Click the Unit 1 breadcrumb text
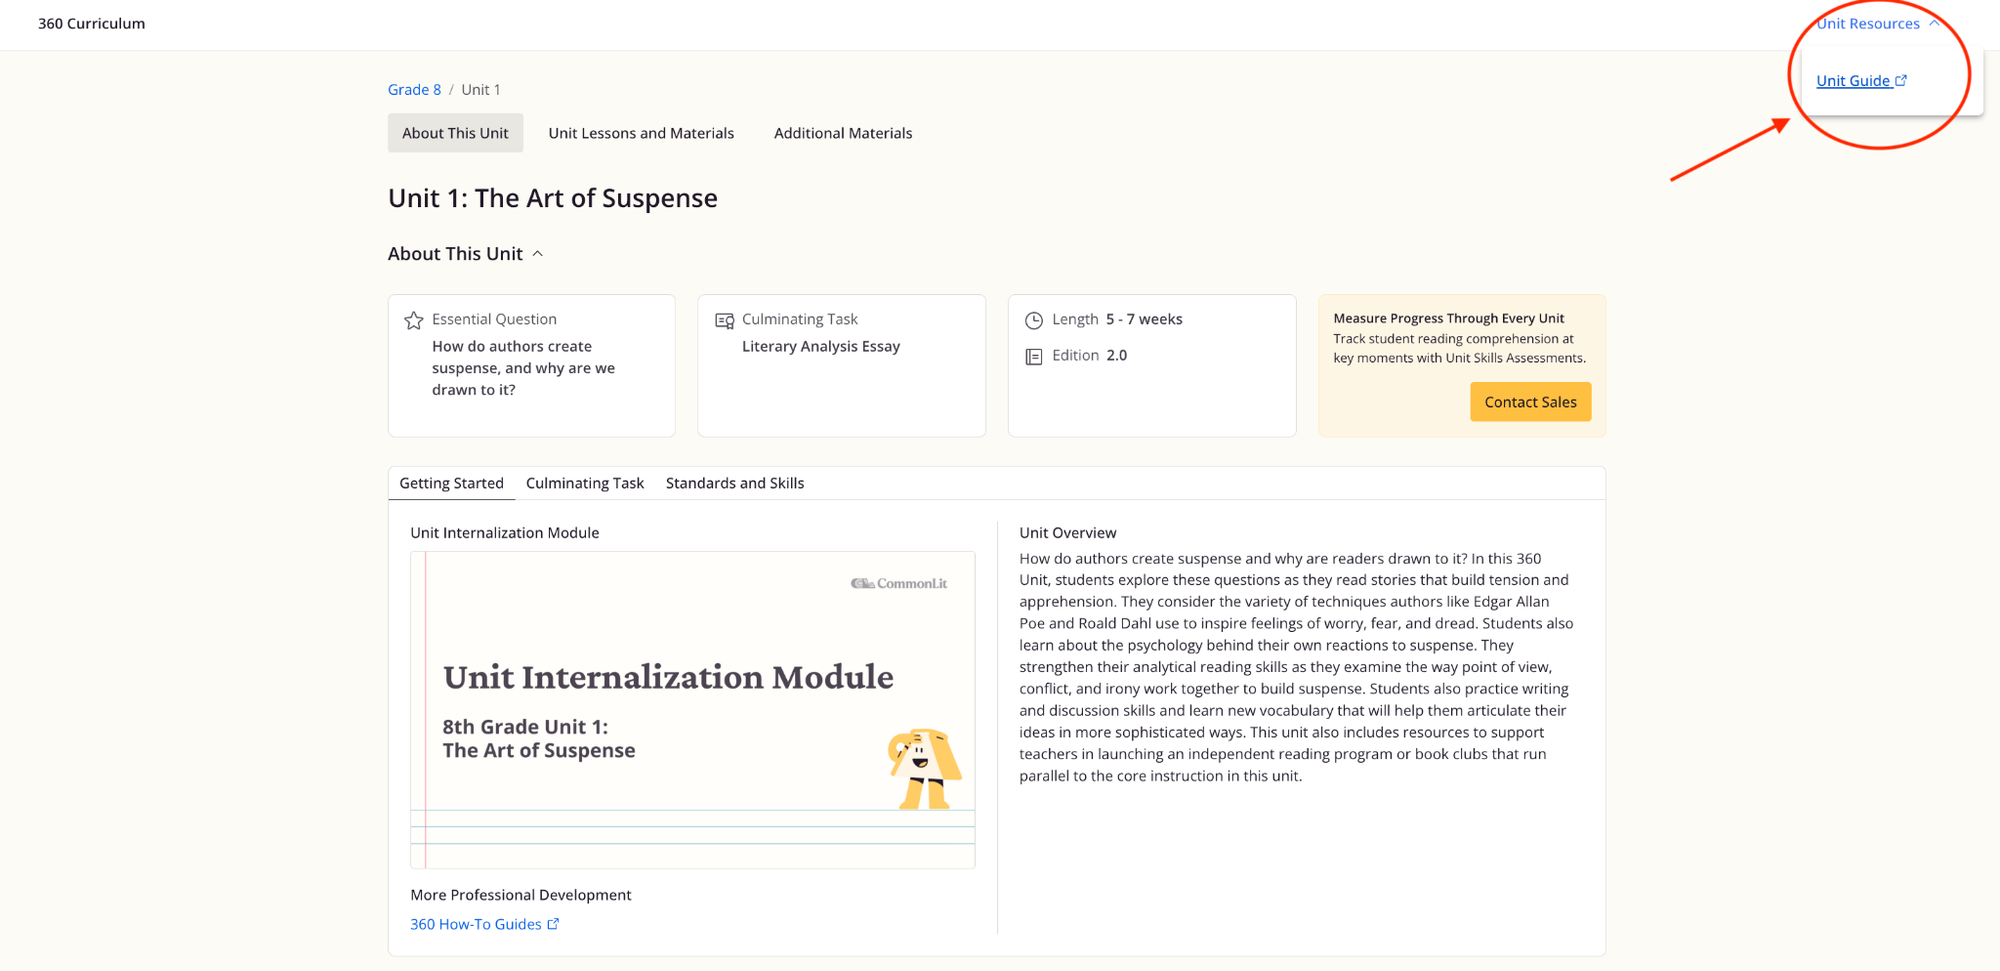2000x971 pixels. pyautogui.click(x=481, y=90)
